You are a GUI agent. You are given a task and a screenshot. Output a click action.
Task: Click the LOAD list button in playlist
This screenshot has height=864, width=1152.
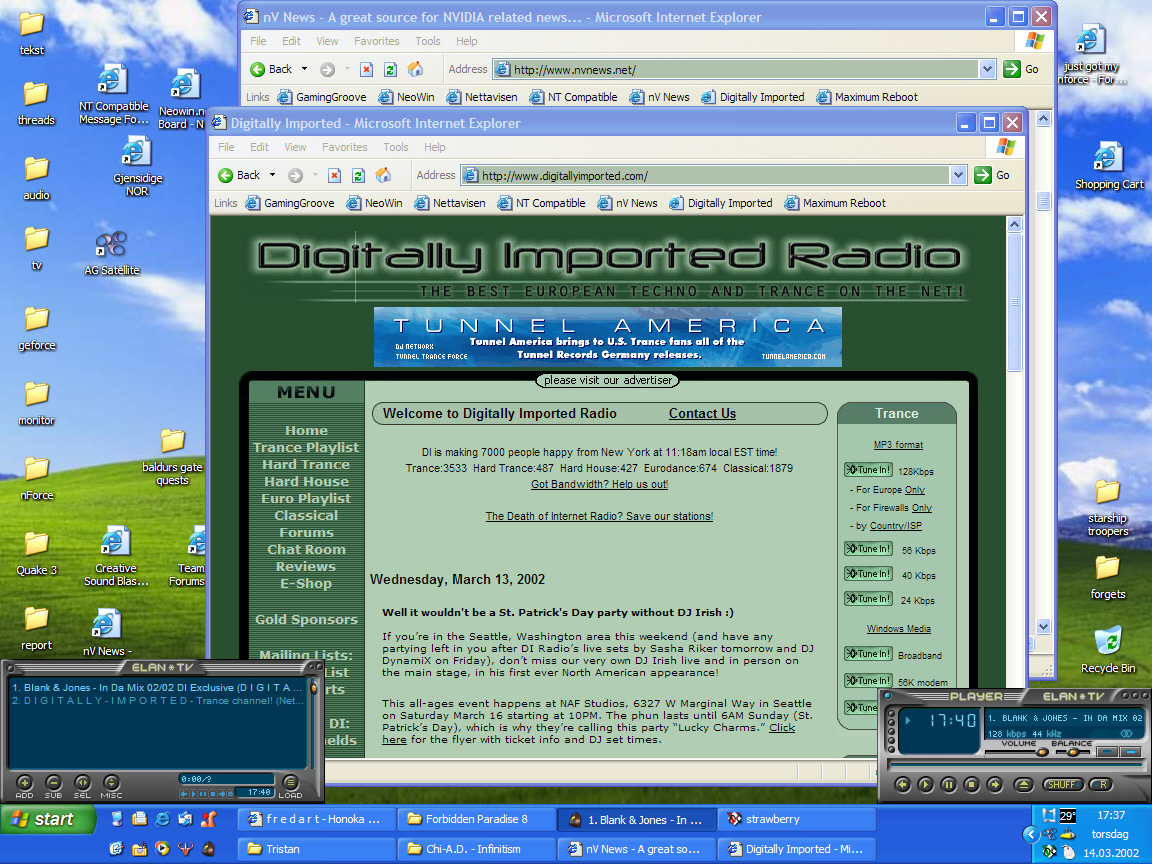point(290,783)
